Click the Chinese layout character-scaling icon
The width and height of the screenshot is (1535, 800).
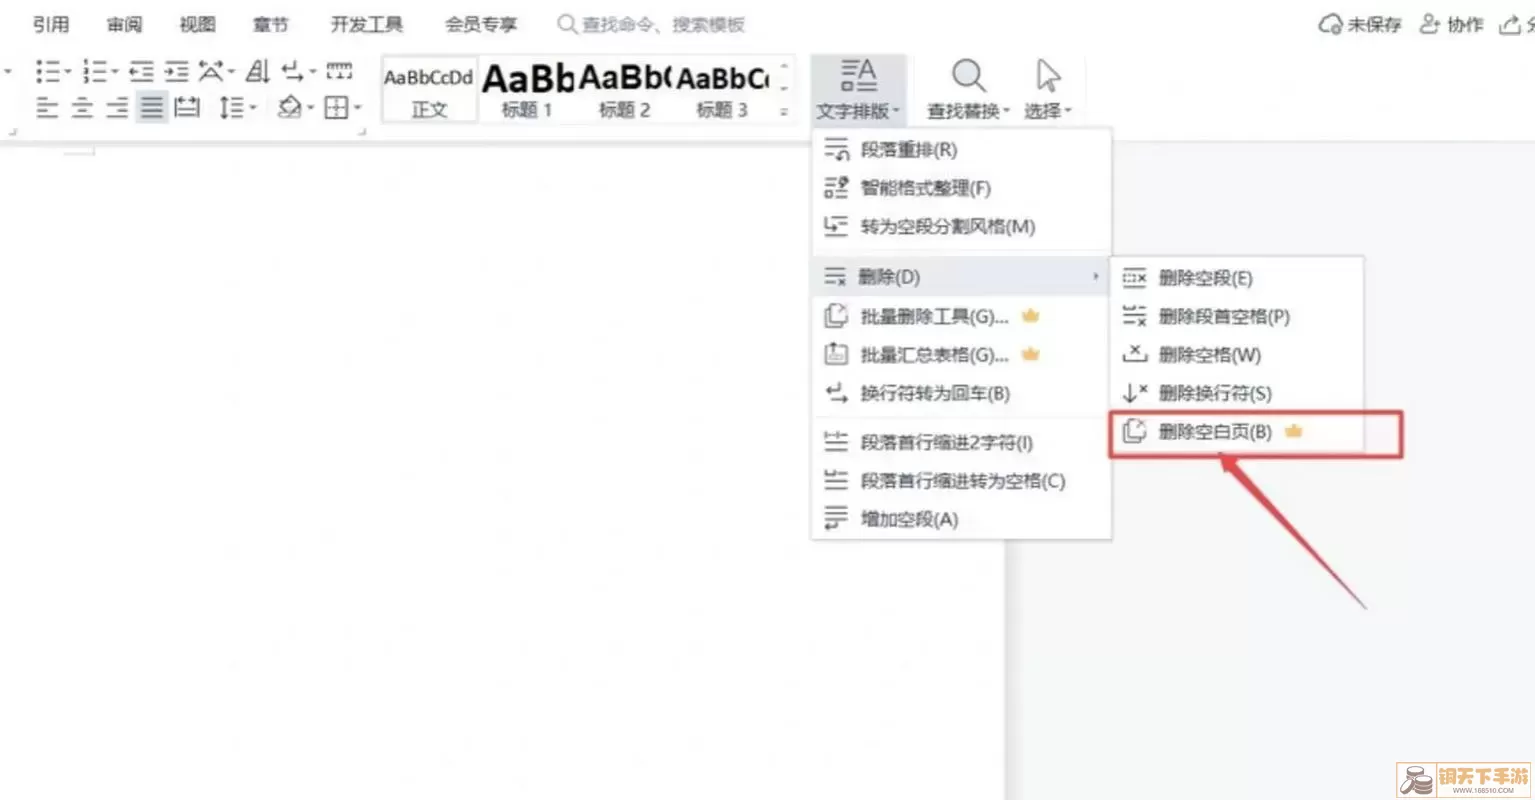[211, 71]
